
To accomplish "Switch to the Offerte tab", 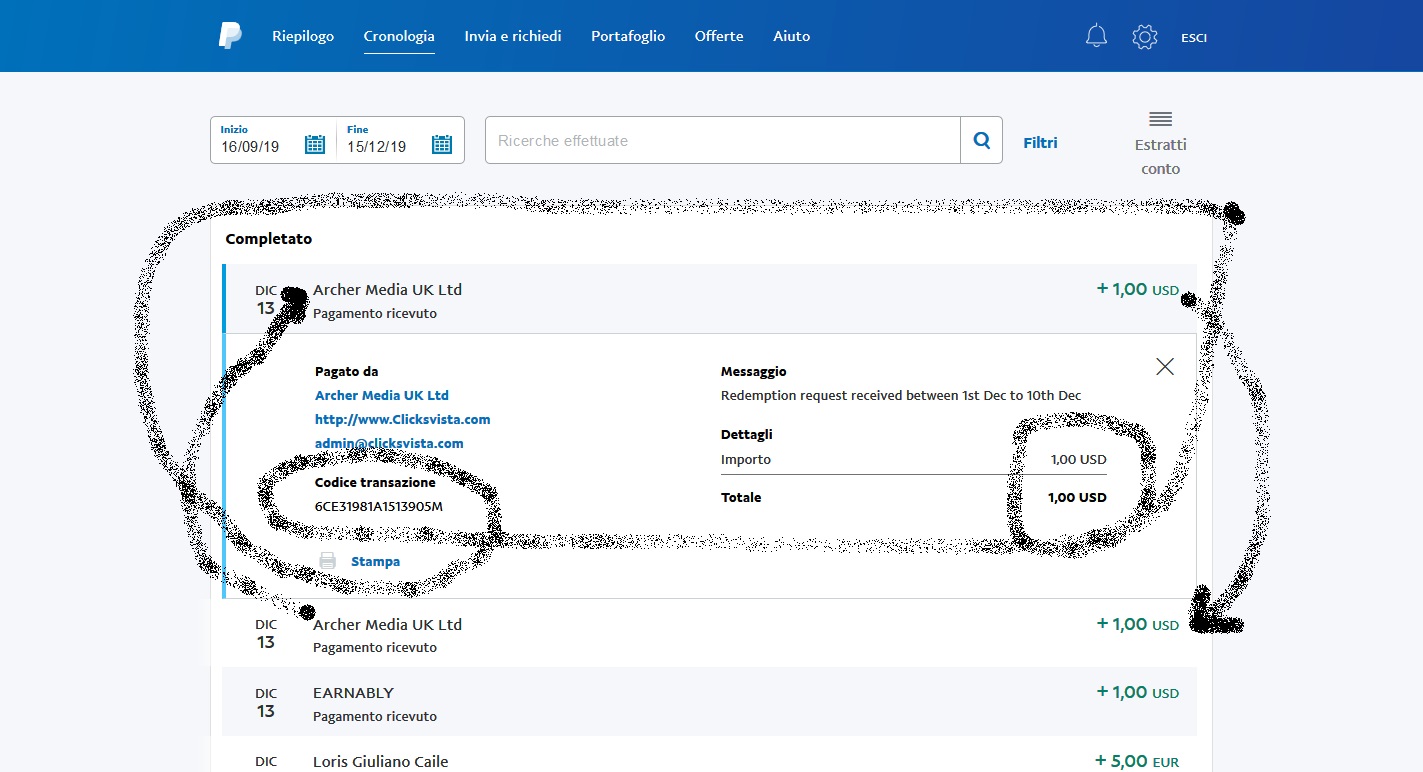I will (719, 36).
